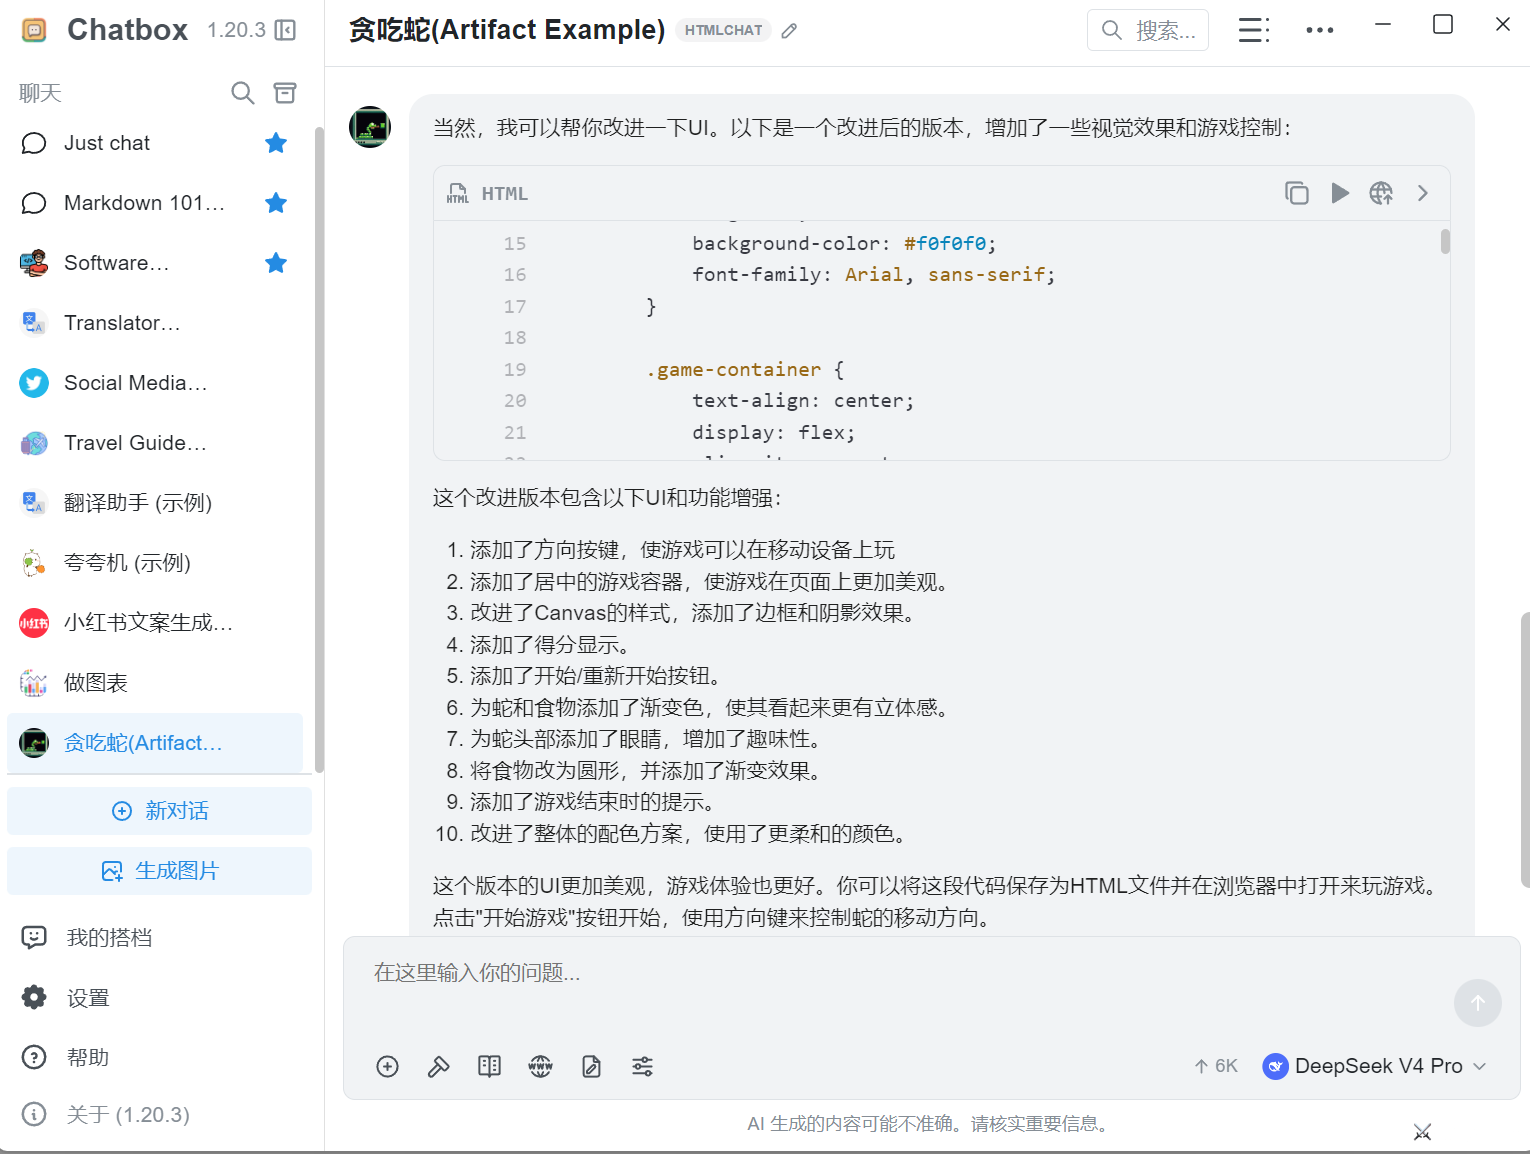
Task: Open the three-dot more options menu
Action: pos(1320,30)
